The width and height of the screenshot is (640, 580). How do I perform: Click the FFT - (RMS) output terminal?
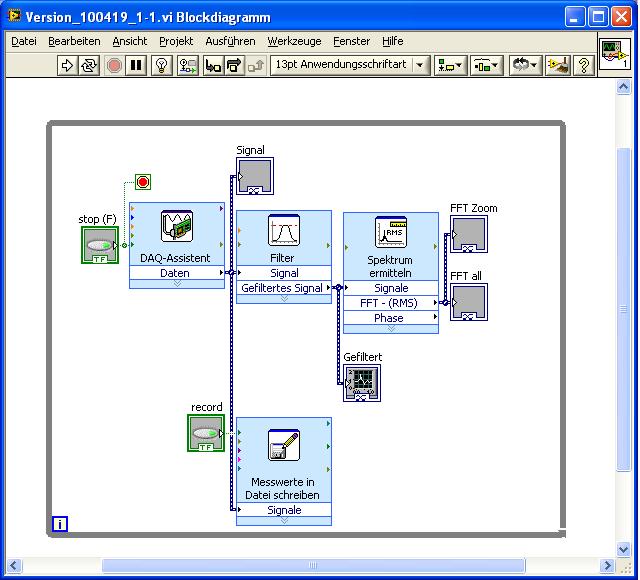(391, 303)
